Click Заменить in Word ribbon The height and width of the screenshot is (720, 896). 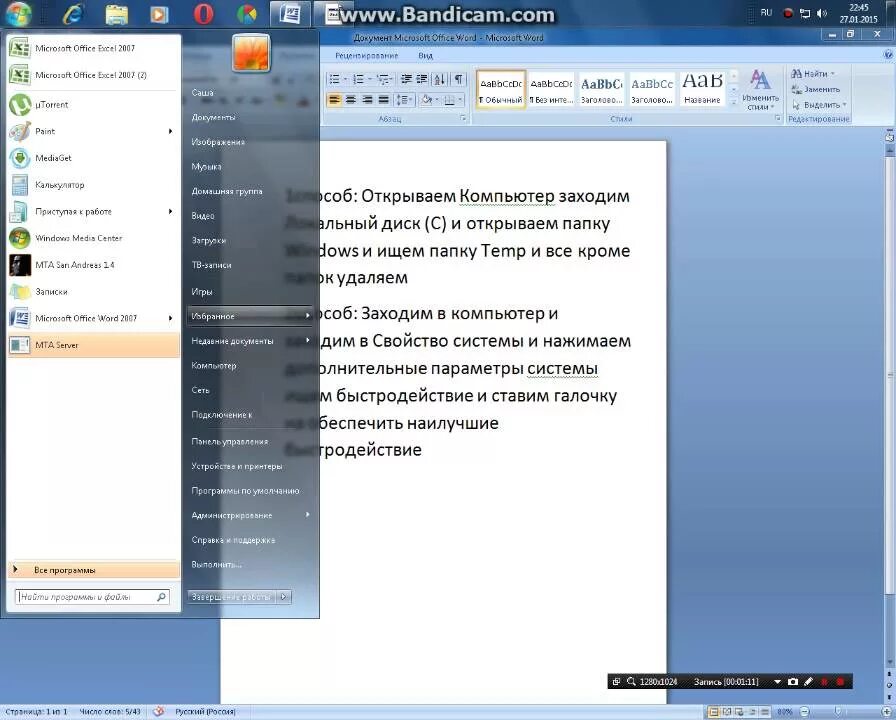815,89
